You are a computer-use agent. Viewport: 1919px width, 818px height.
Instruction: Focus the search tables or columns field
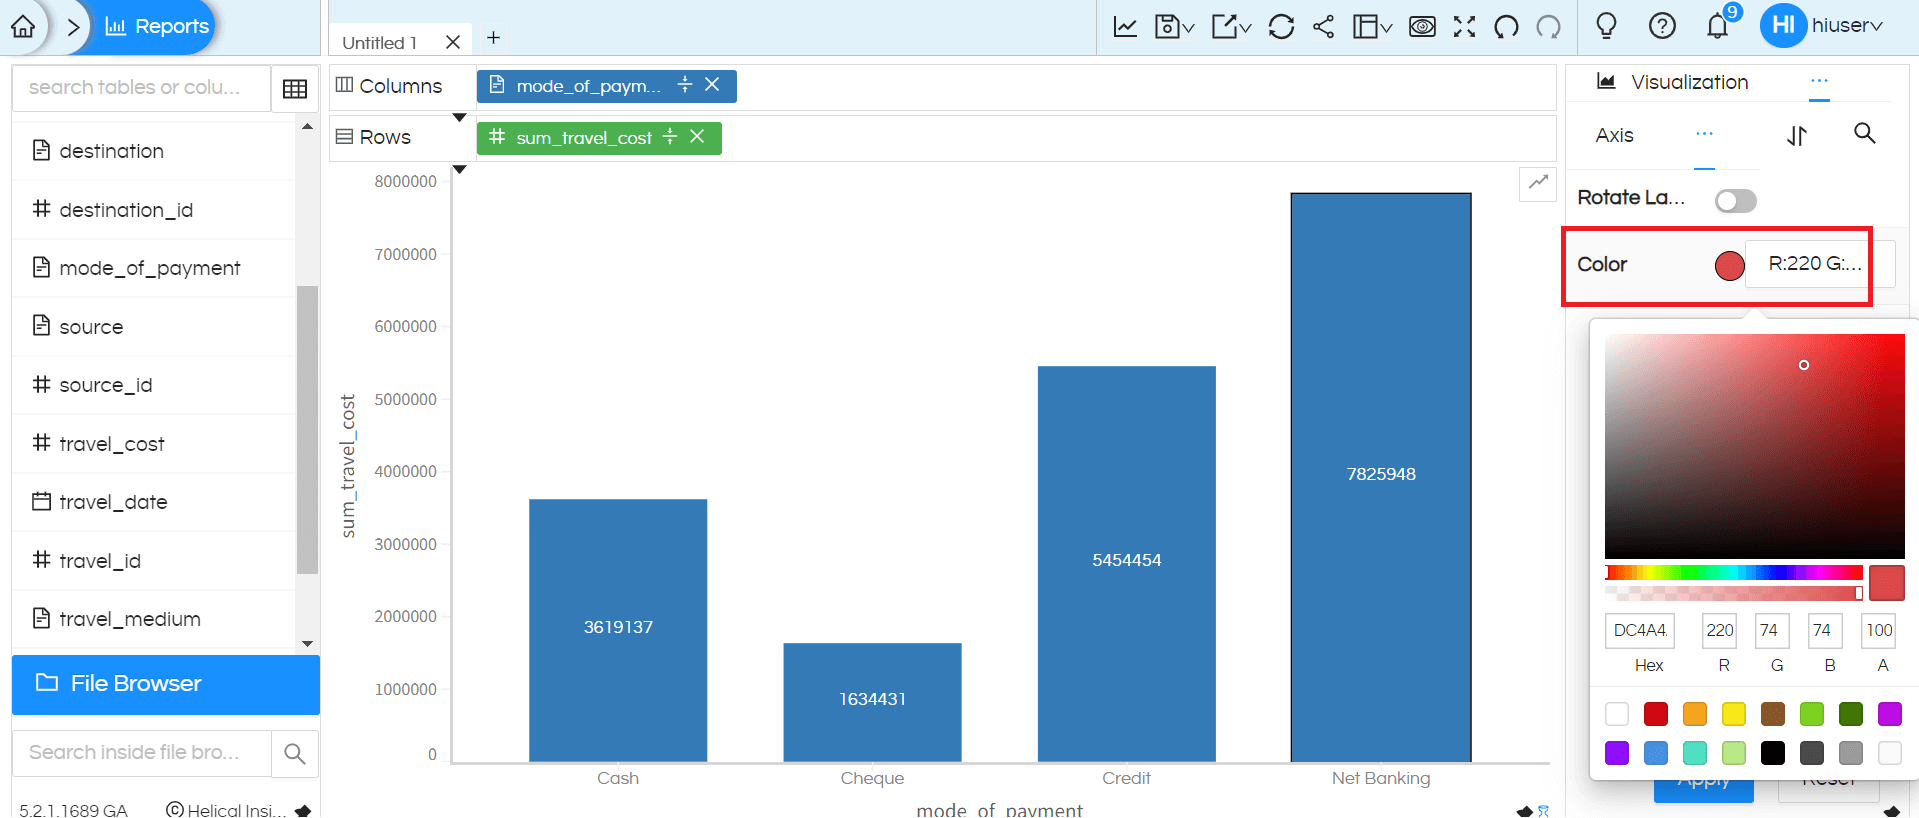pos(141,88)
